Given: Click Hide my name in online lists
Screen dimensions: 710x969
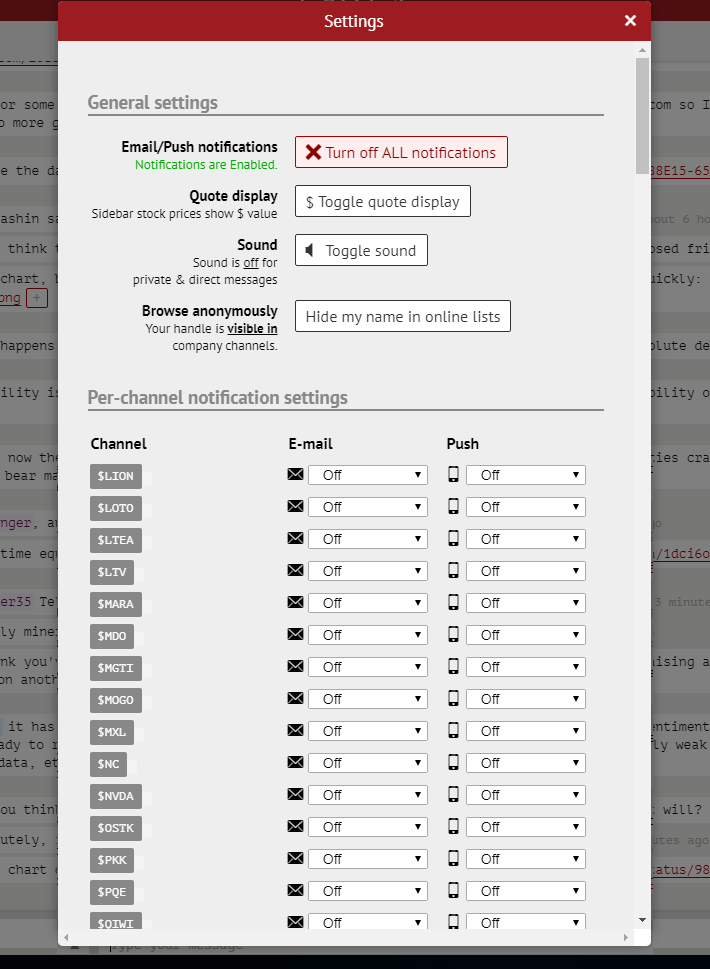Looking at the screenshot, I should (402, 316).
